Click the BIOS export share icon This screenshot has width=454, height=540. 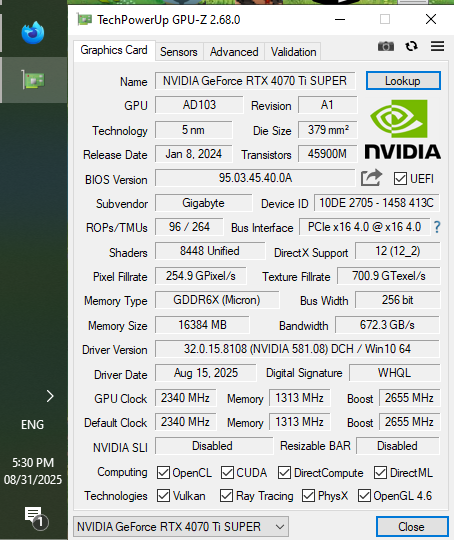371,178
